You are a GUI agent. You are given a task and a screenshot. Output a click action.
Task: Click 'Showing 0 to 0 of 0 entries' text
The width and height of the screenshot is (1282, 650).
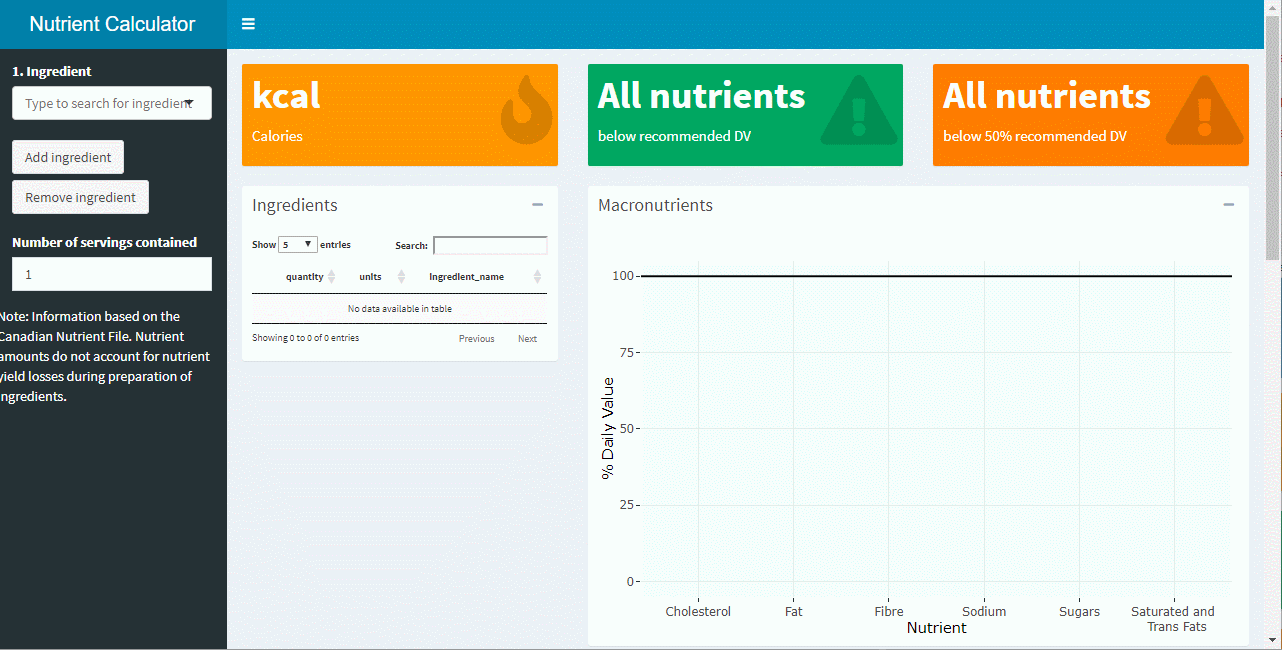click(x=305, y=338)
